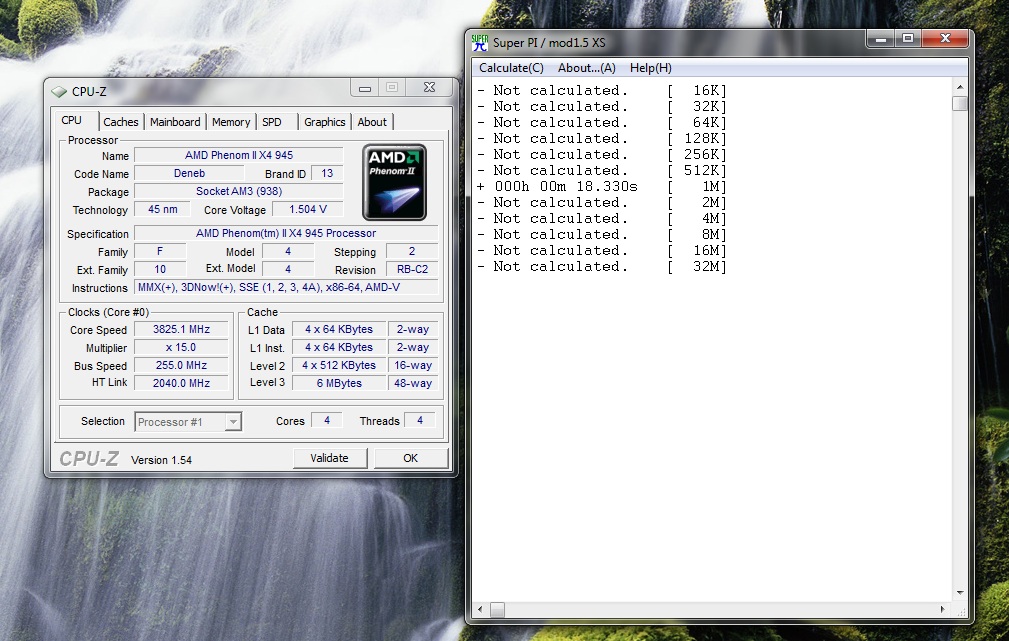Click the Bus Speed value '255.0 MHz'
Image resolution: width=1009 pixels, height=641 pixels.
(x=181, y=365)
